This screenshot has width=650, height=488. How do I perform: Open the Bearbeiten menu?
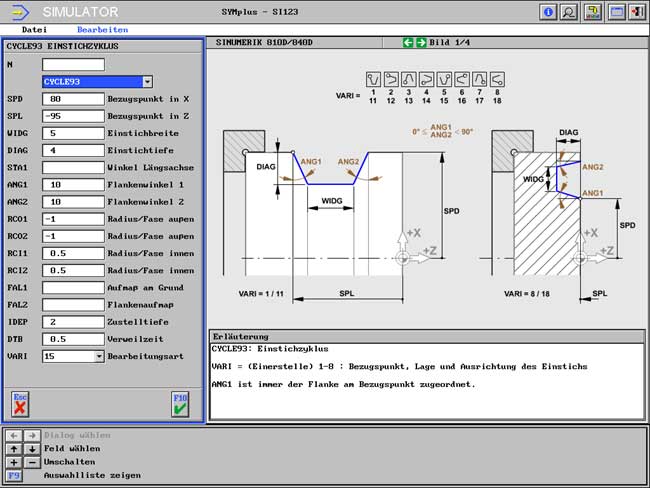coord(102,30)
